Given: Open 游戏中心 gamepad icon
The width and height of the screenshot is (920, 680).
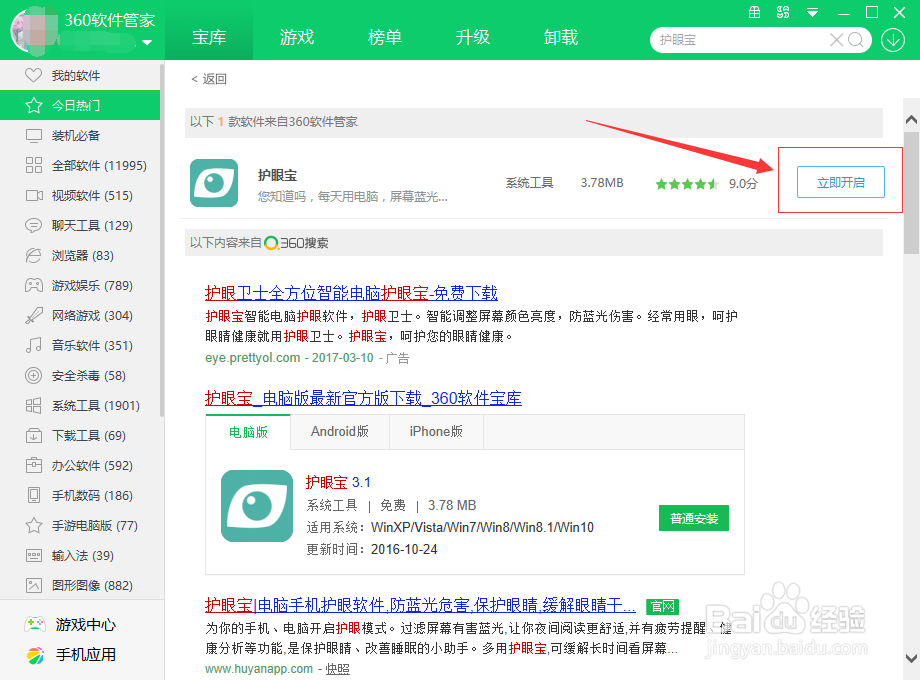Looking at the screenshot, I should coord(35,624).
